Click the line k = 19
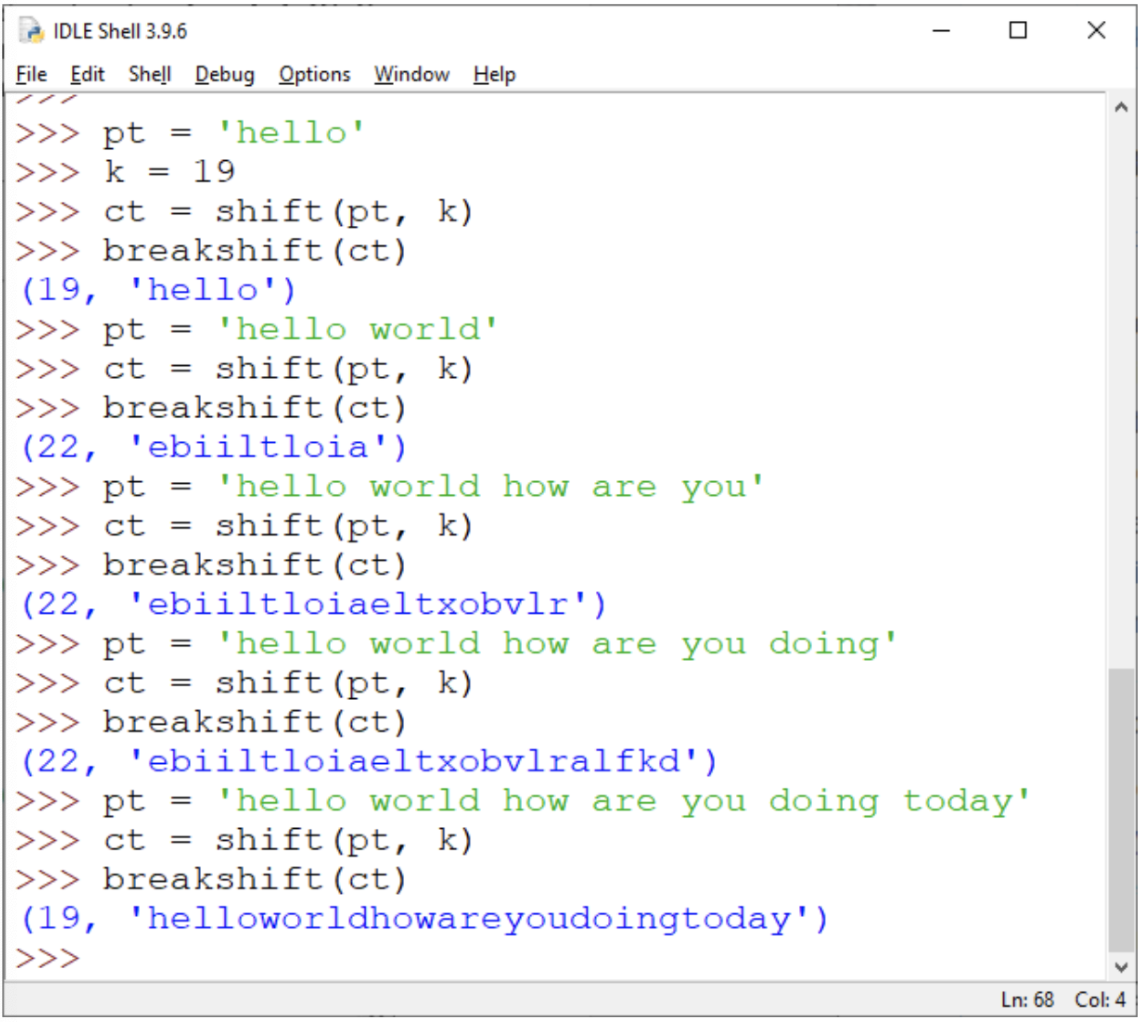The width and height of the screenshot is (1140, 1022). pyautogui.click(x=170, y=172)
